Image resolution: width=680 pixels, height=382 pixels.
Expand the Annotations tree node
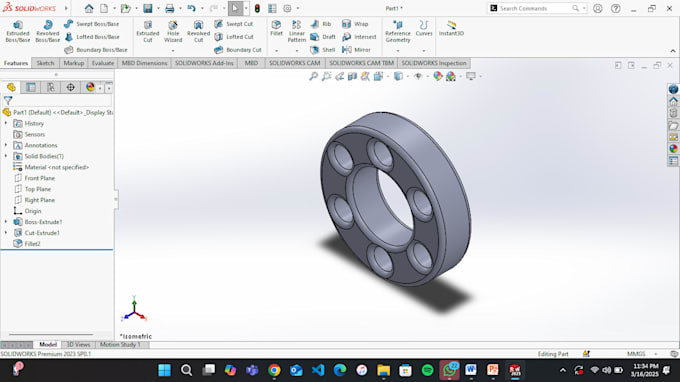click(6, 145)
